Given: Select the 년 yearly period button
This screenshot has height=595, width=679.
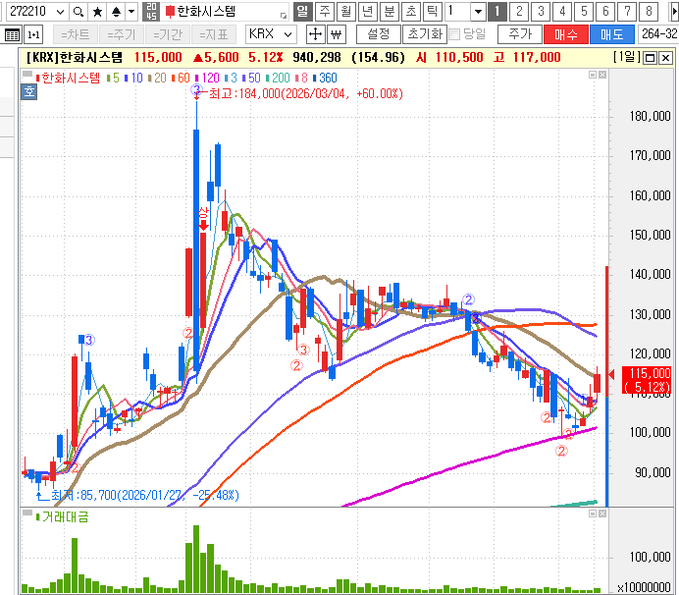Looking at the screenshot, I should (368, 11).
